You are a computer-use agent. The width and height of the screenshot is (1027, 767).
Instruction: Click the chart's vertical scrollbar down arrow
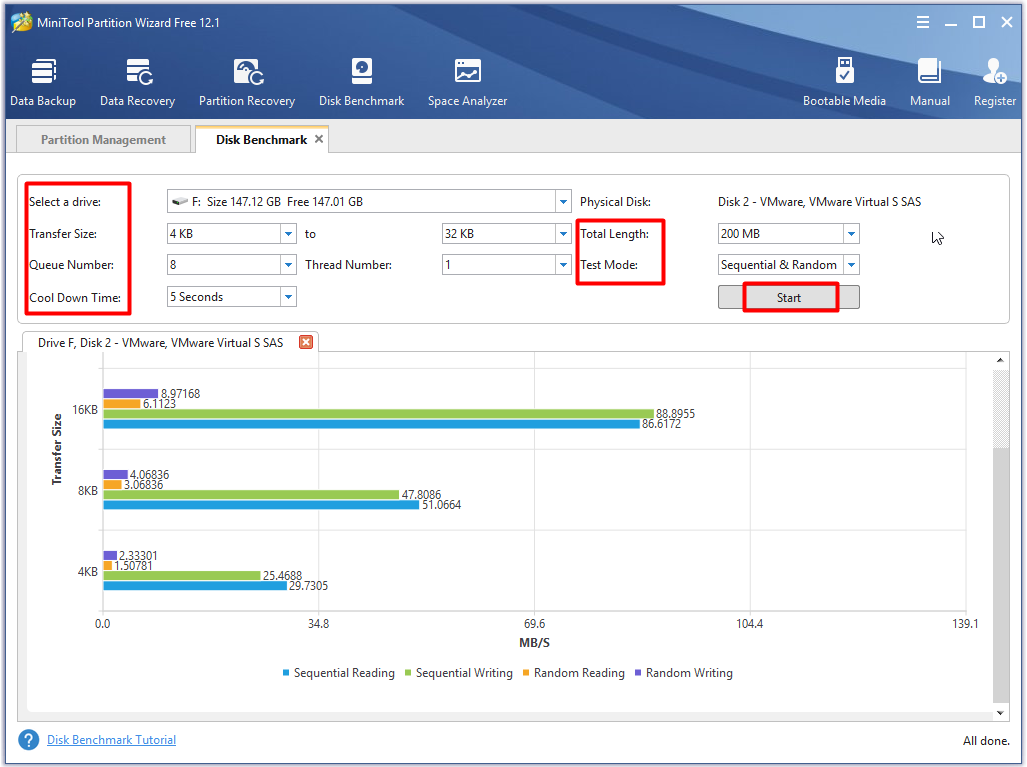1001,713
